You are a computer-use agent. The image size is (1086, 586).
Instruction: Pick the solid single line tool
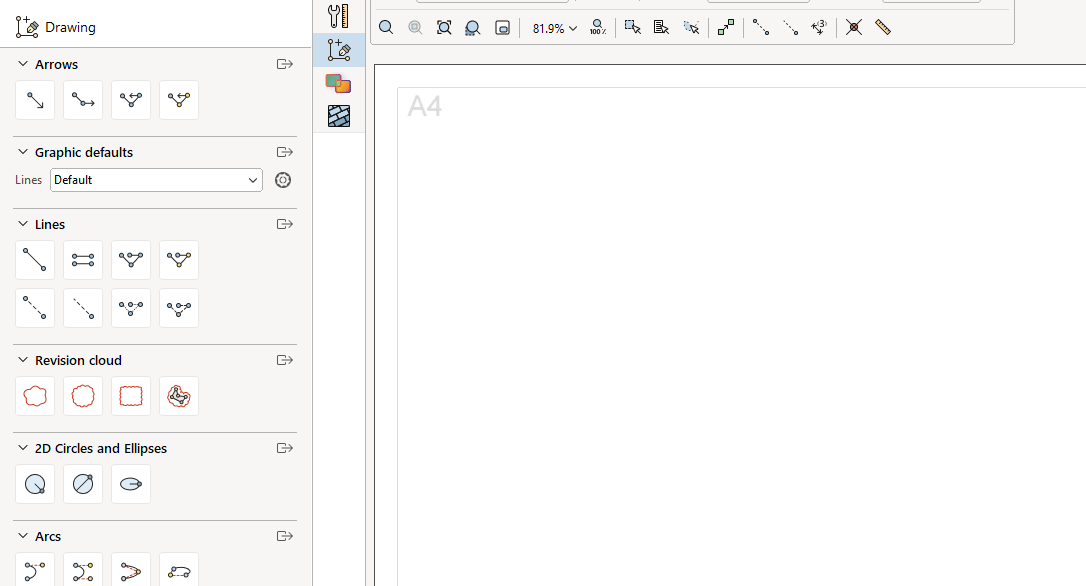[x=35, y=260]
